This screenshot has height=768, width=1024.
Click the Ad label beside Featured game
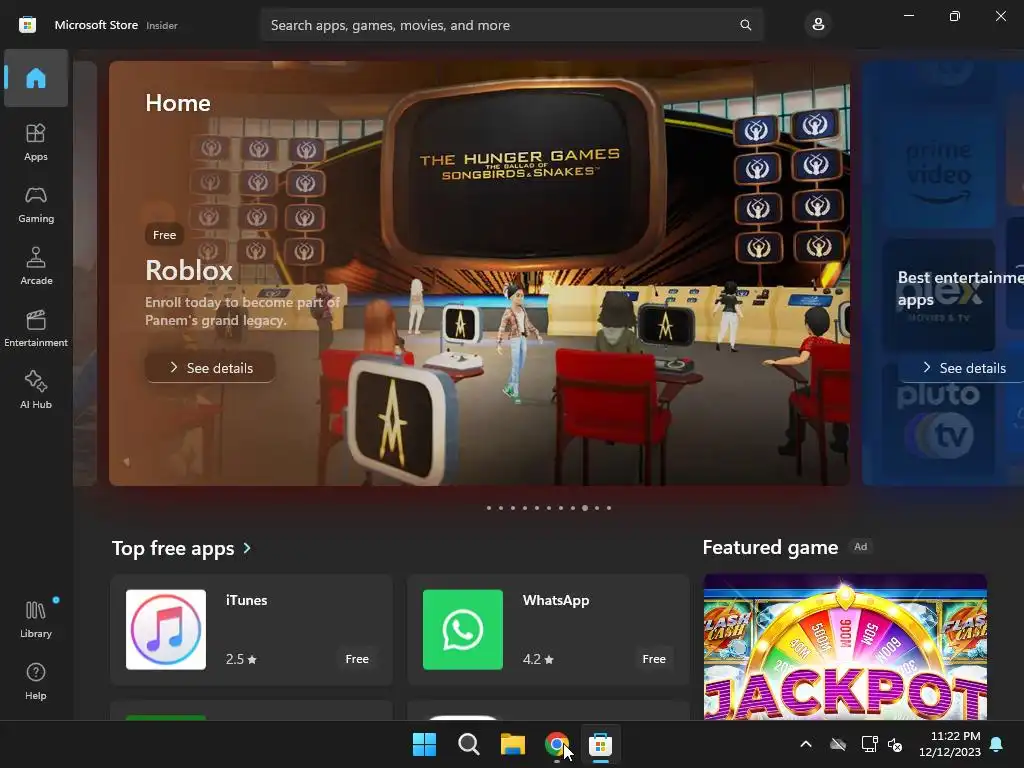click(861, 547)
